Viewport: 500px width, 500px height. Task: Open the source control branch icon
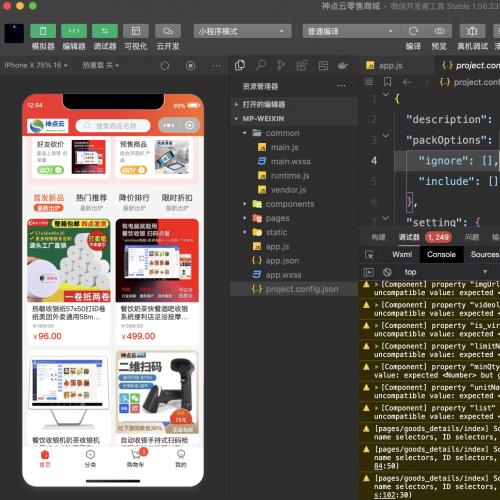click(x=281, y=65)
